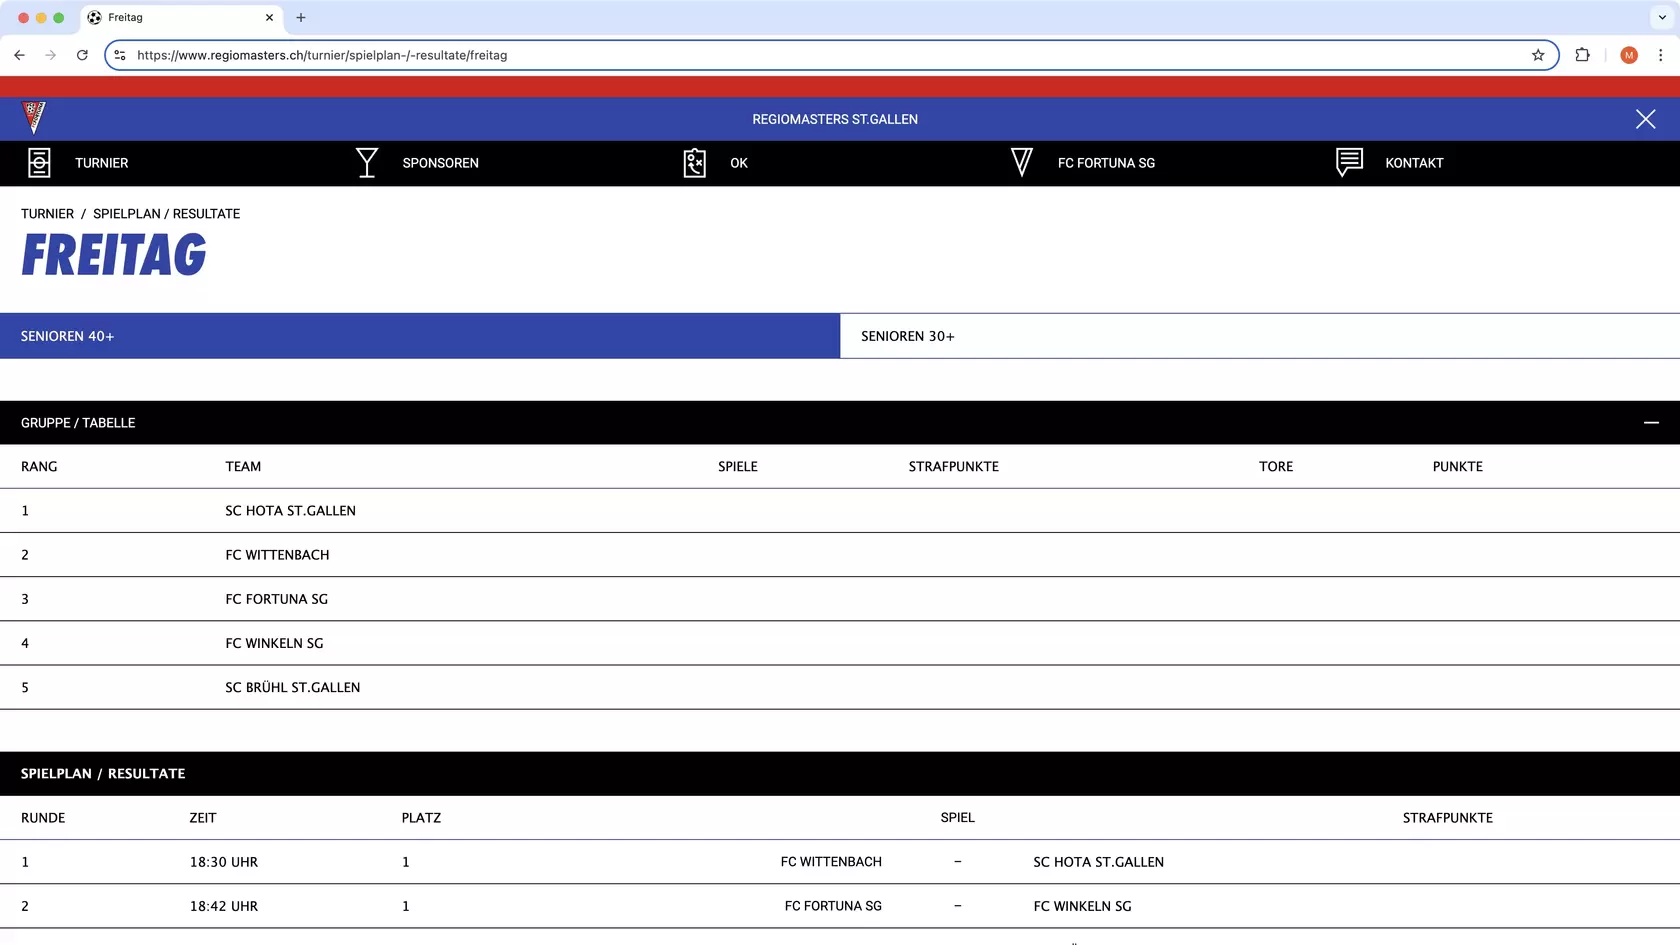Viewport: 1680px width, 945px height.
Task: Click the FC Fortuna SG pennant icon
Action: [1021, 163]
